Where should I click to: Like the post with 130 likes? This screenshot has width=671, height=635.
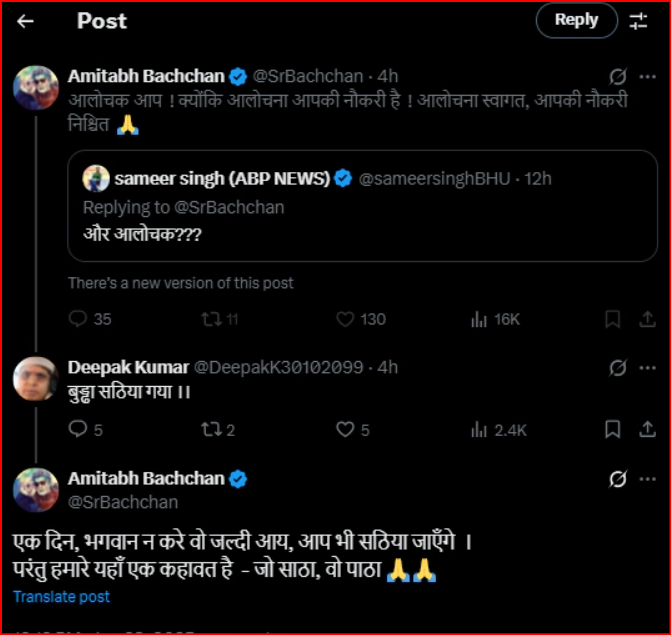point(346,319)
